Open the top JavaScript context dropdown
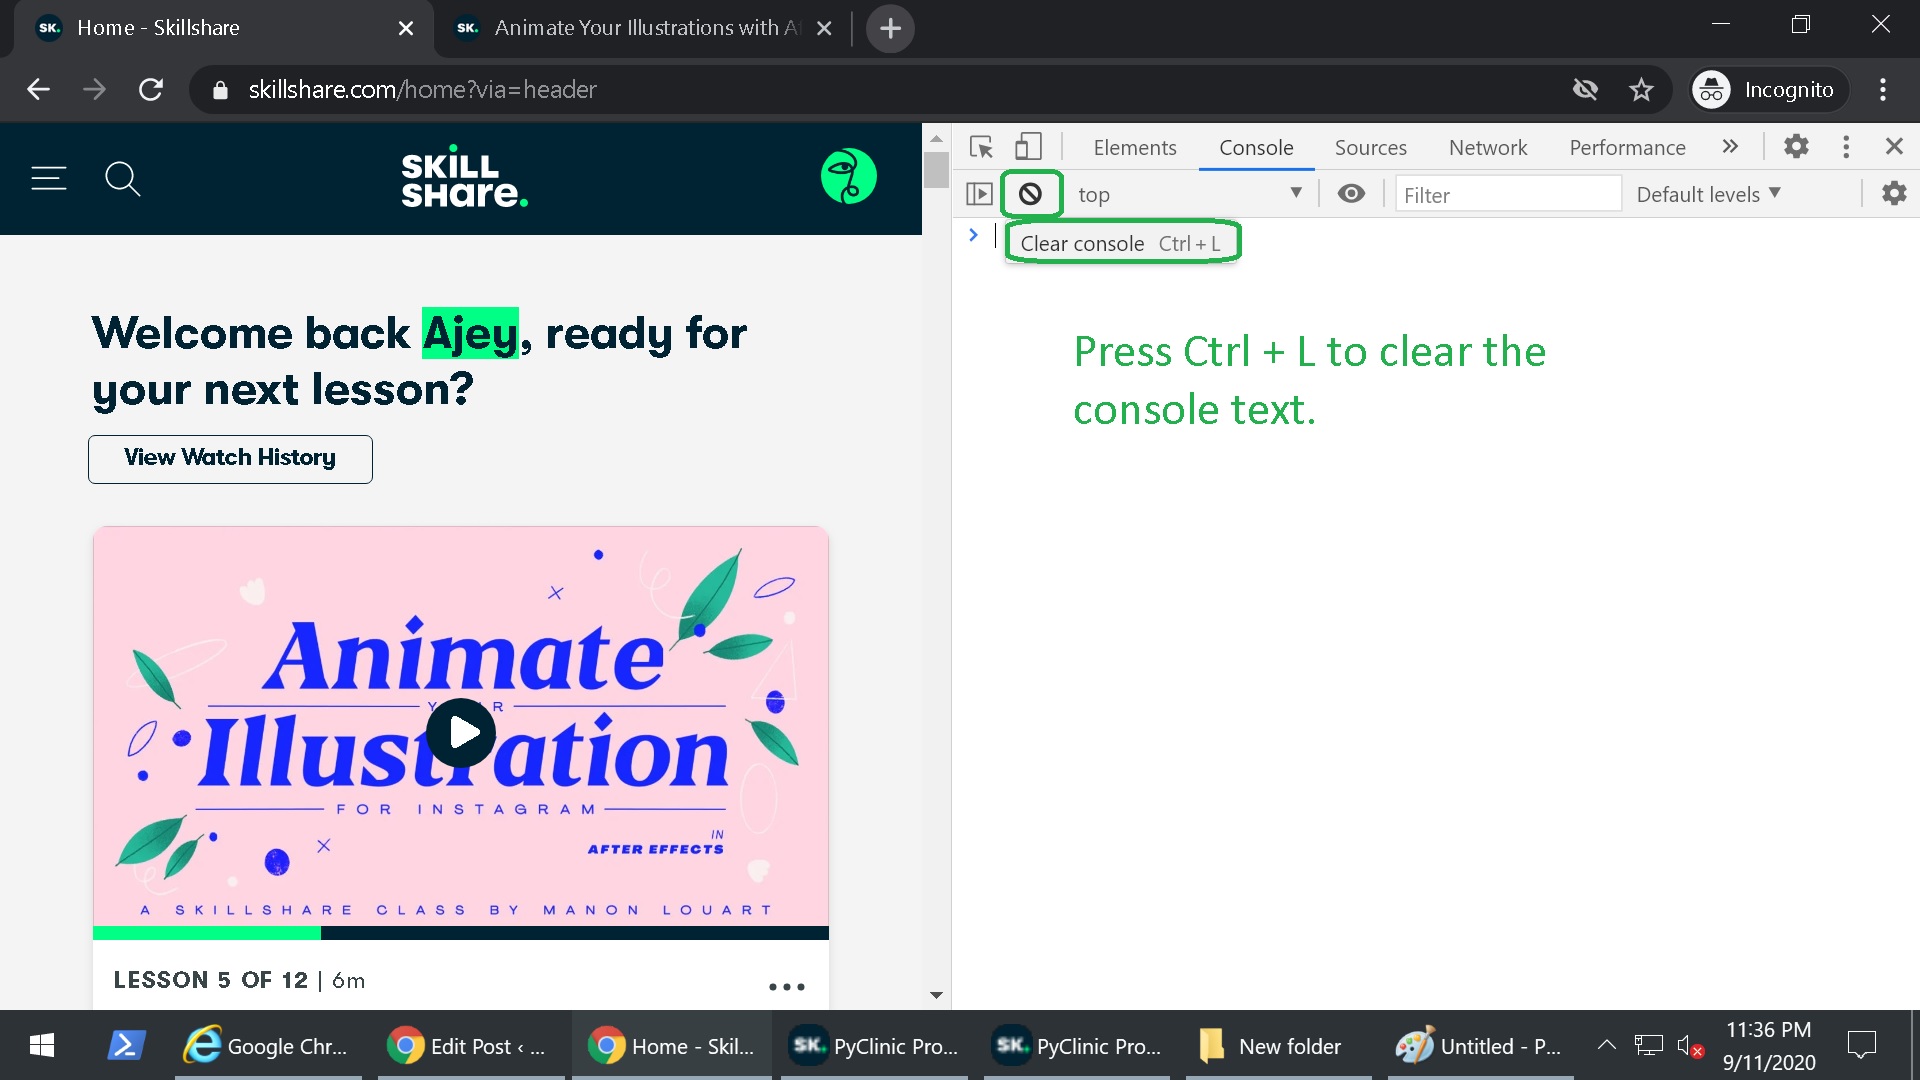Image resolution: width=1920 pixels, height=1080 pixels. click(x=1190, y=194)
